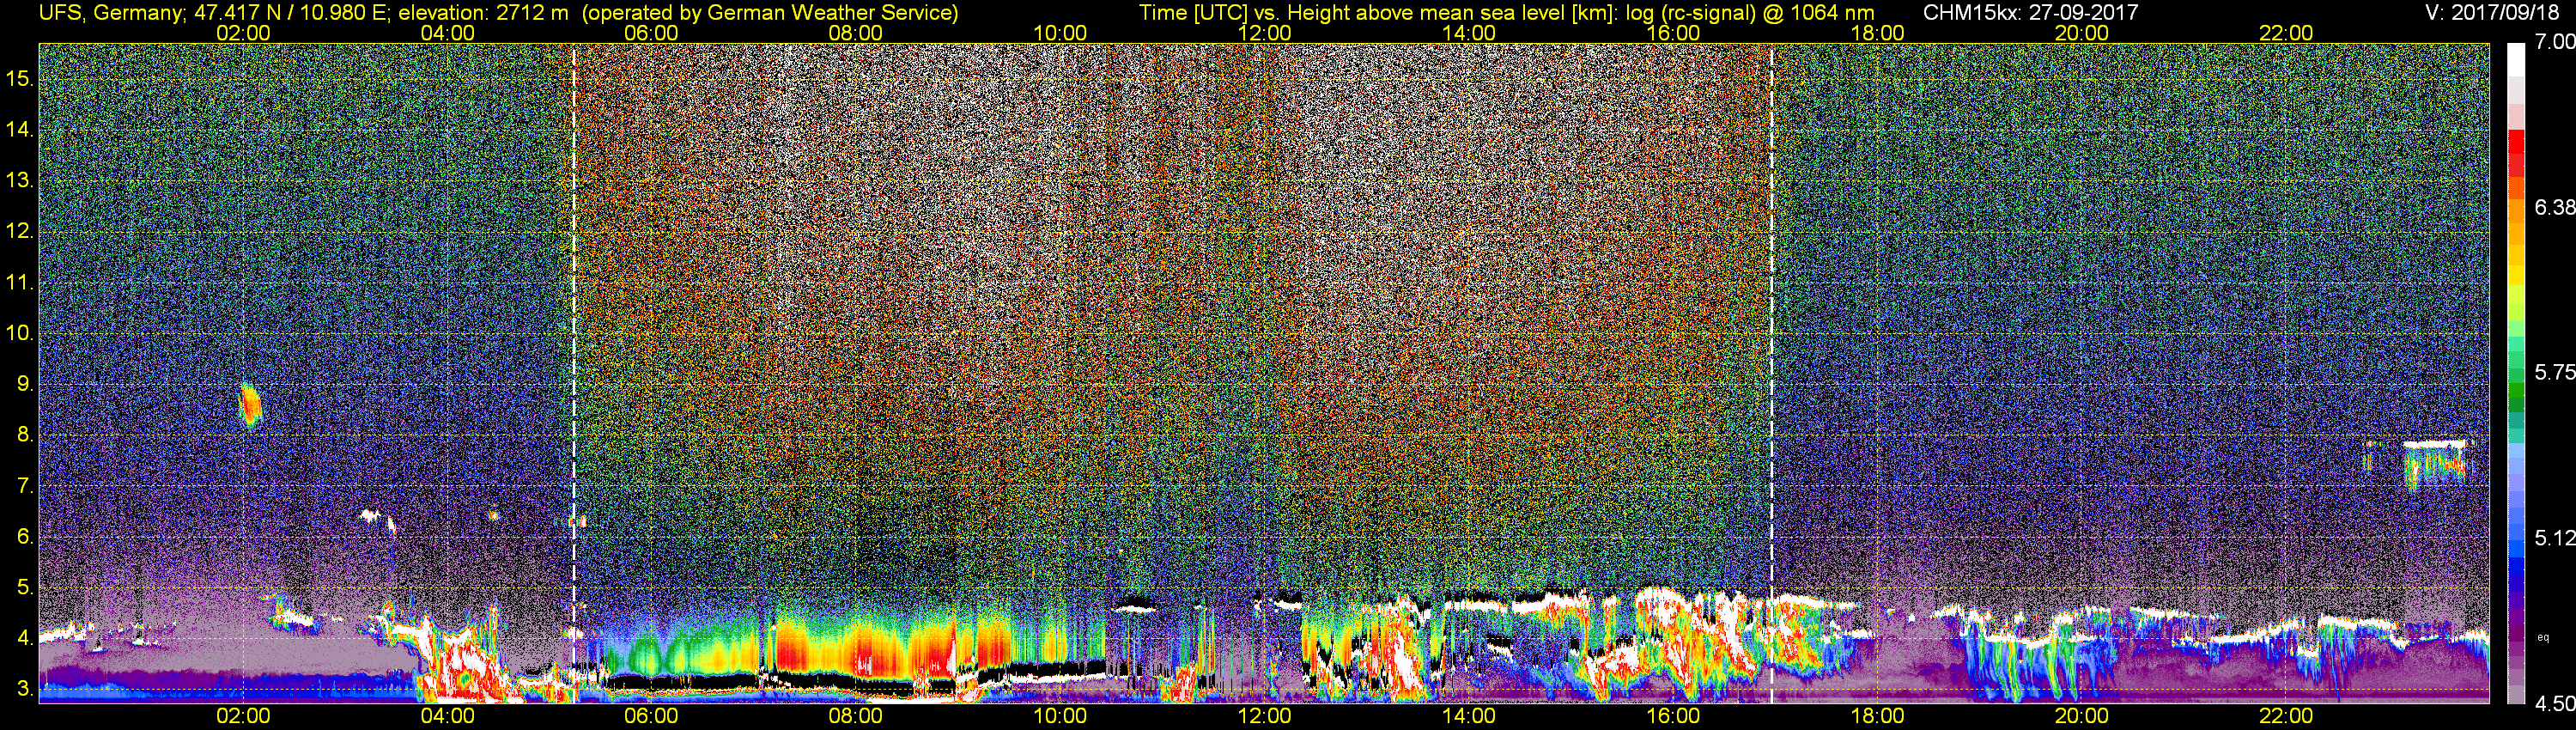Screen dimensions: 2576x730
Task: Select the '5.' km height axis label
Action: click(25, 587)
